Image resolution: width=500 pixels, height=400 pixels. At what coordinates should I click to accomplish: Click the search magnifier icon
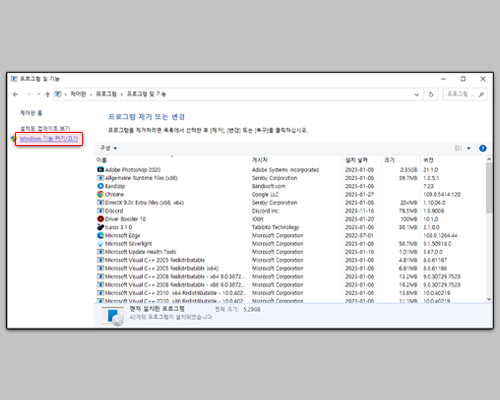[x=481, y=94]
